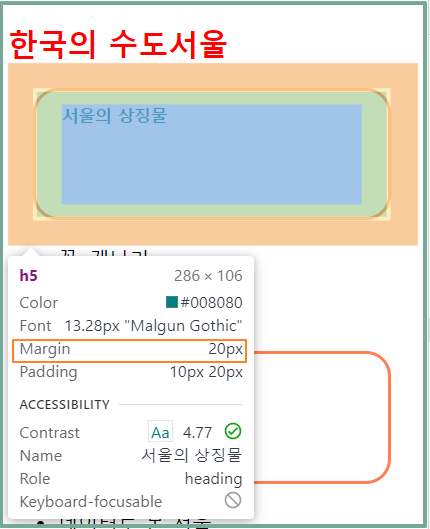Click the ACCESSIBILITY section header
This screenshot has width=430, height=529.
point(65,405)
